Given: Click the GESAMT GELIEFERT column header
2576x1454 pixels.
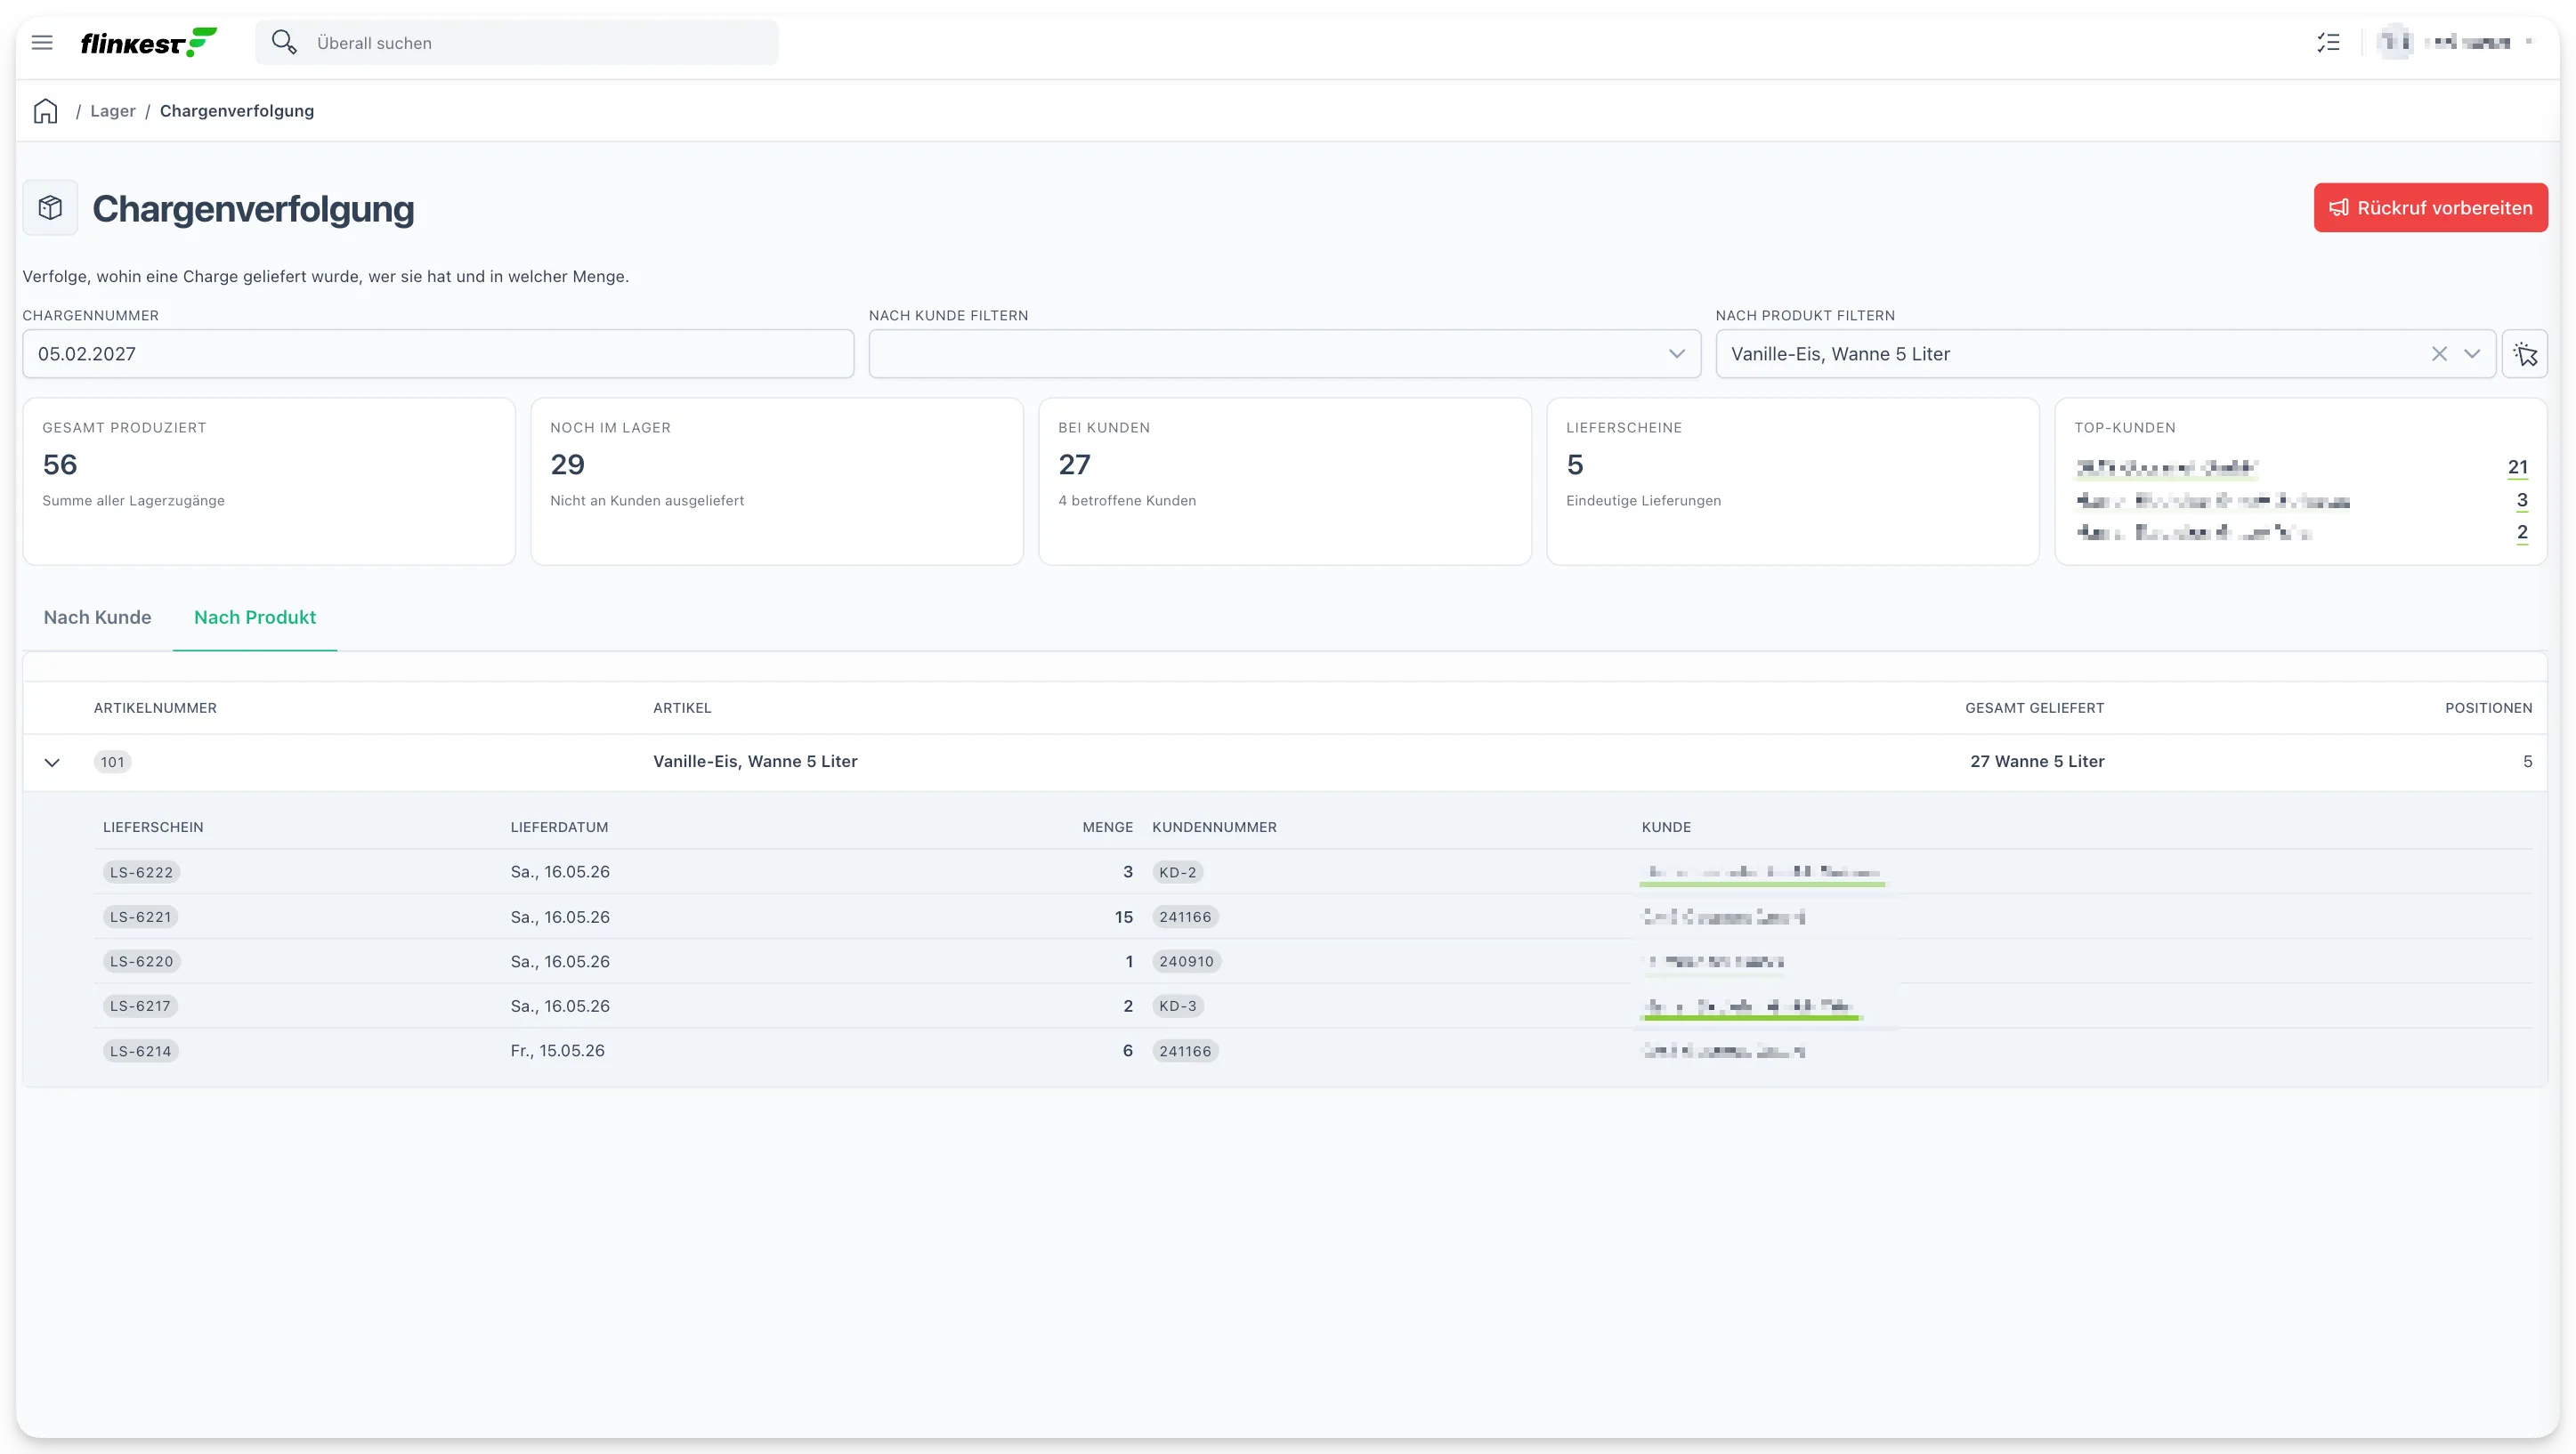Looking at the screenshot, I should [2034, 708].
